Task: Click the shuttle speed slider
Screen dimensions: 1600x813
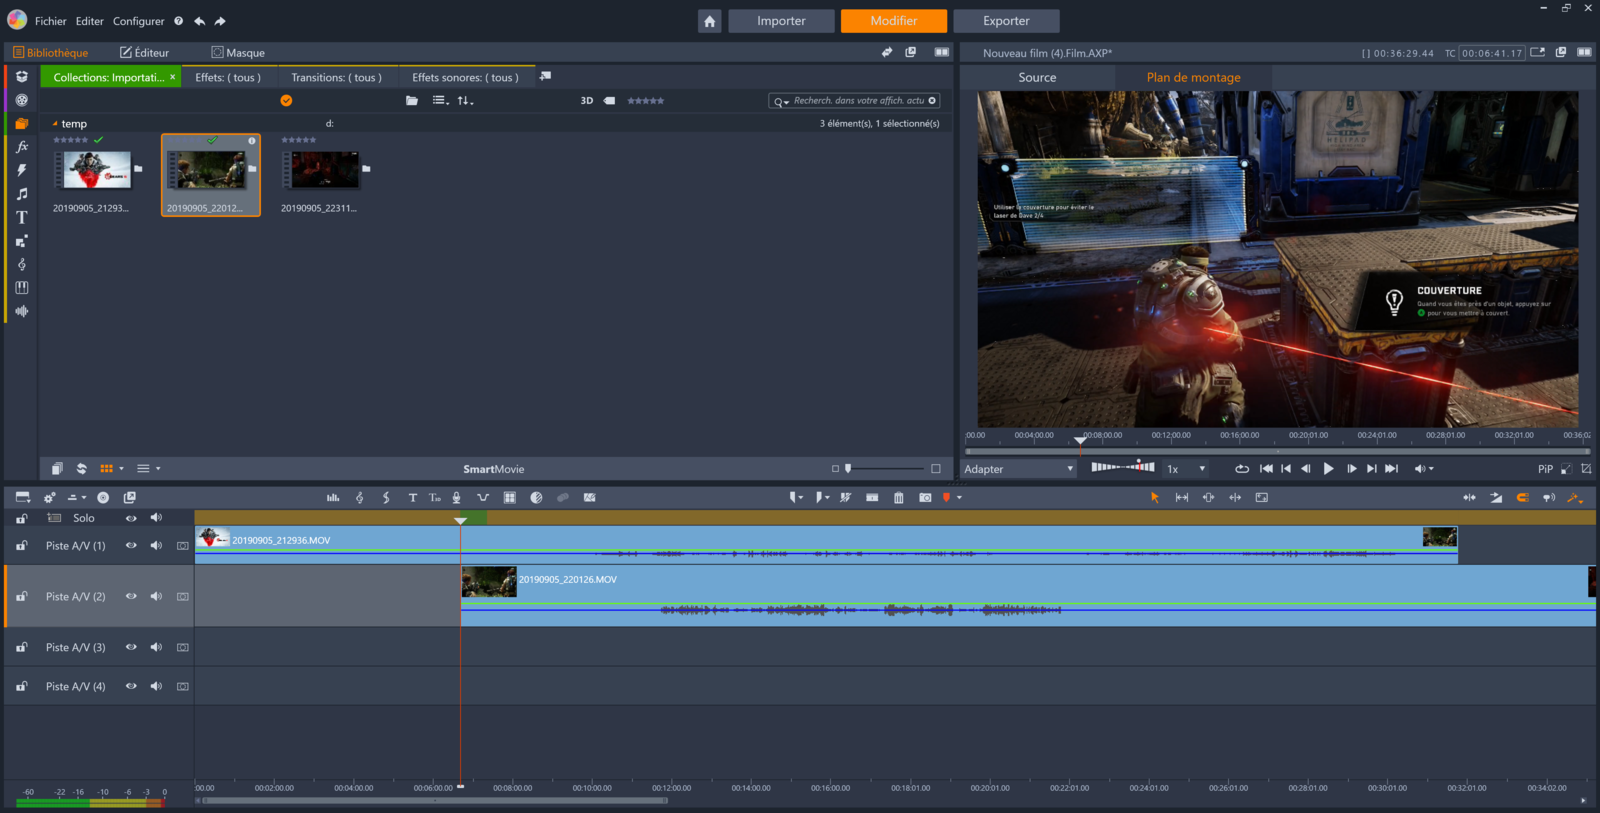Action: coord(1123,467)
